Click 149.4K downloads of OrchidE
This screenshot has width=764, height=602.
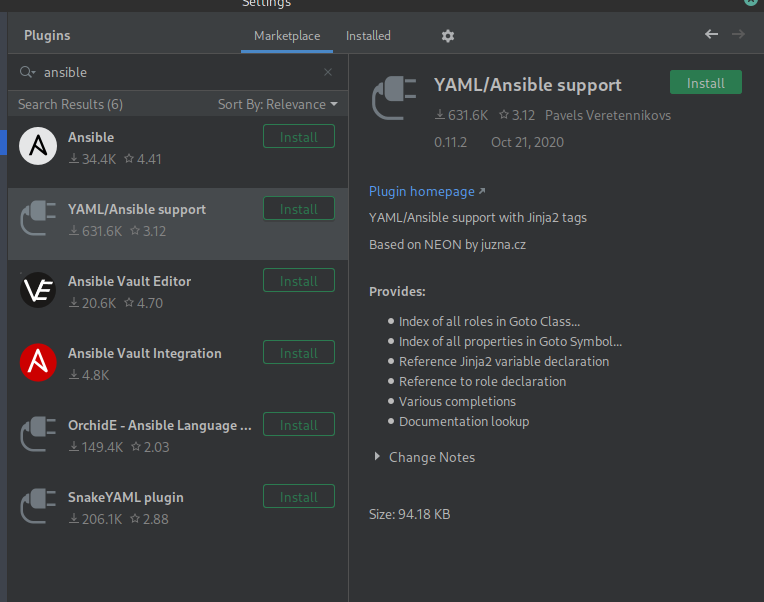point(96,448)
